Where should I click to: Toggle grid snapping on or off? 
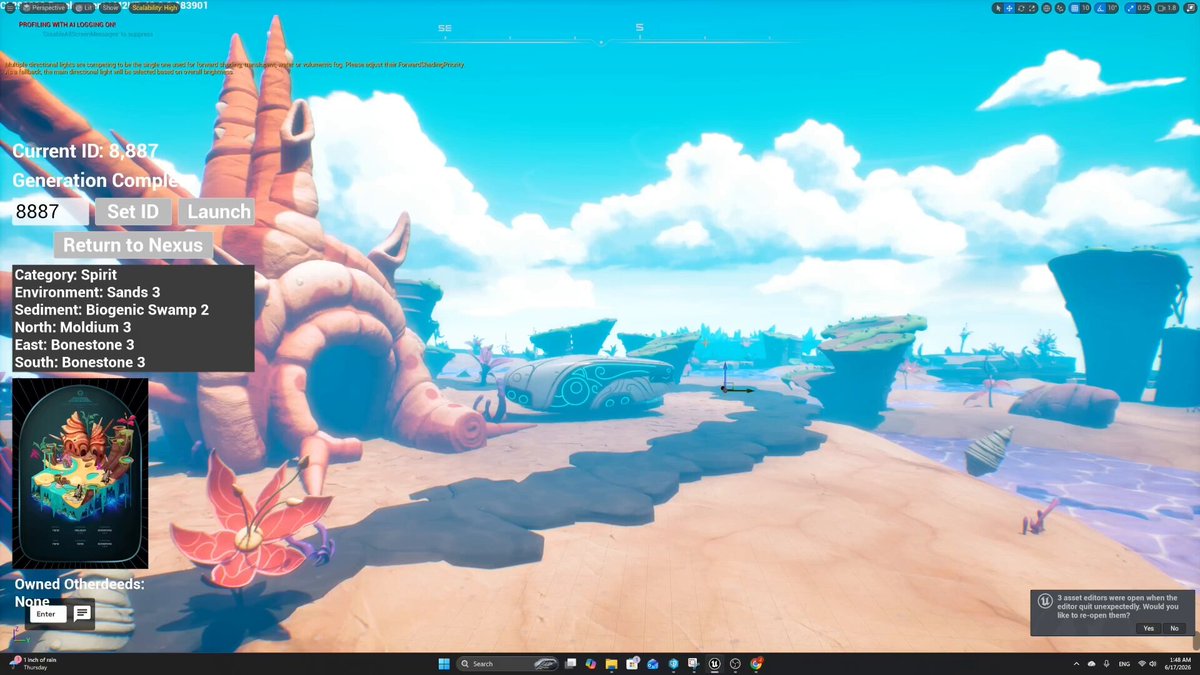[x=1075, y=8]
